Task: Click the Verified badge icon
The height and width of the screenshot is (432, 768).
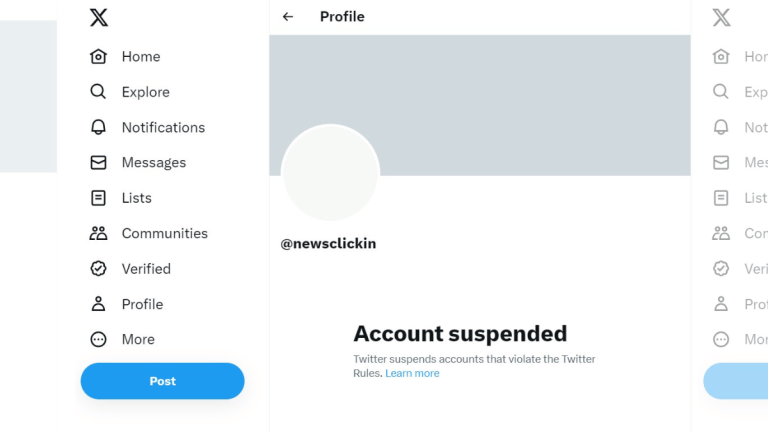Action: click(x=98, y=268)
